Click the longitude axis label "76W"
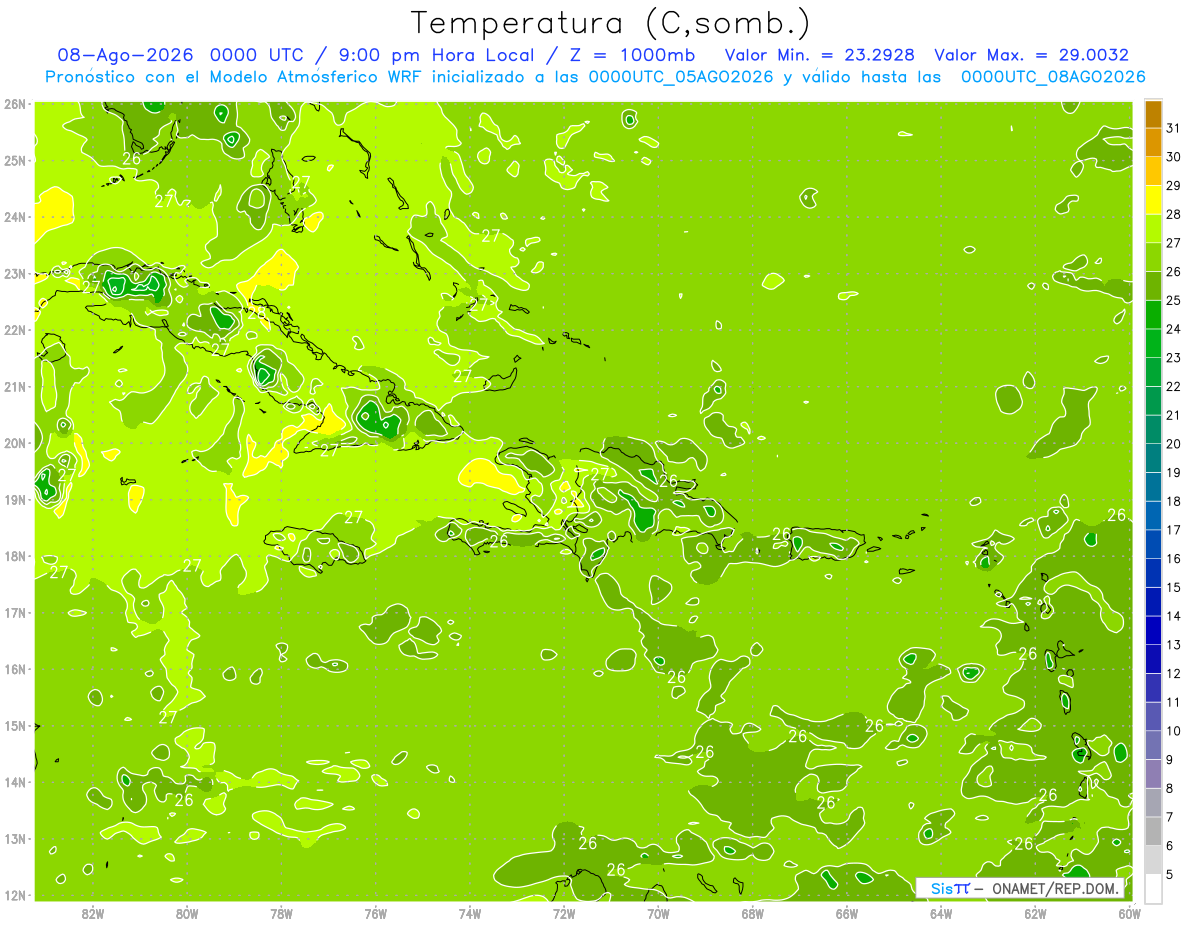This screenshot has height=927, width=1200. tap(376, 913)
